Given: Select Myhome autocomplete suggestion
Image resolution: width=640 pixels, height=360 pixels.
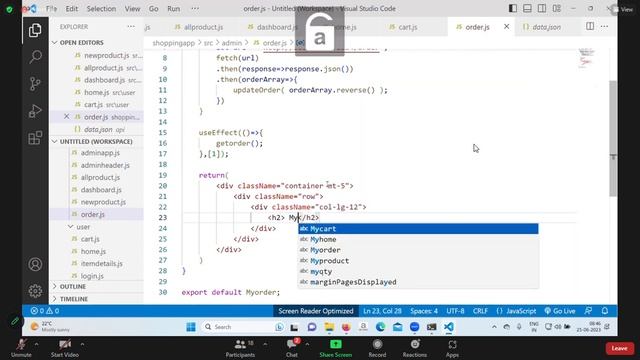Looking at the screenshot, I should (x=418, y=240).
